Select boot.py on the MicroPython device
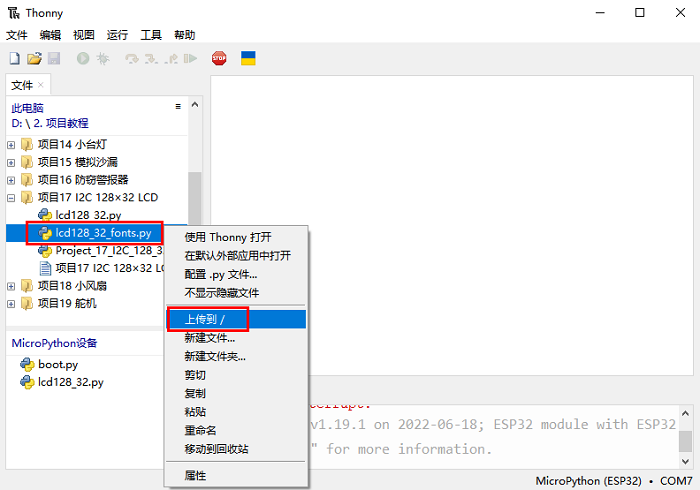Image resolution: width=700 pixels, height=490 pixels. coord(58,364)
